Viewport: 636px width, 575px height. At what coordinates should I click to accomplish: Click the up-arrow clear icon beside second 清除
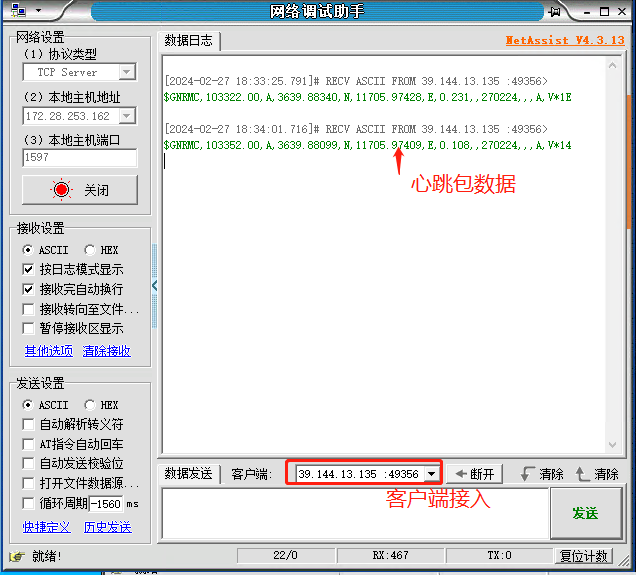click(x=582, y=474)
